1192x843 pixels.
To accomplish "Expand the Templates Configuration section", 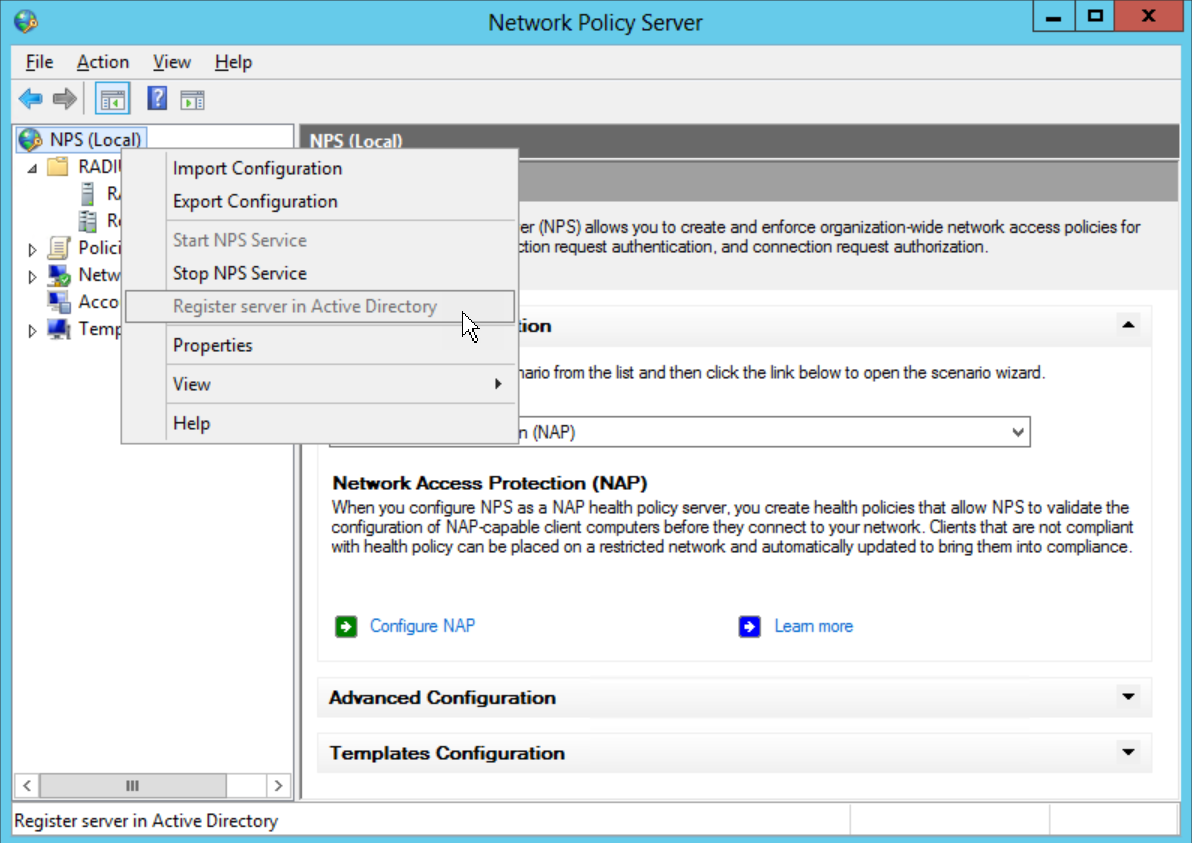I will (1128, 752).
